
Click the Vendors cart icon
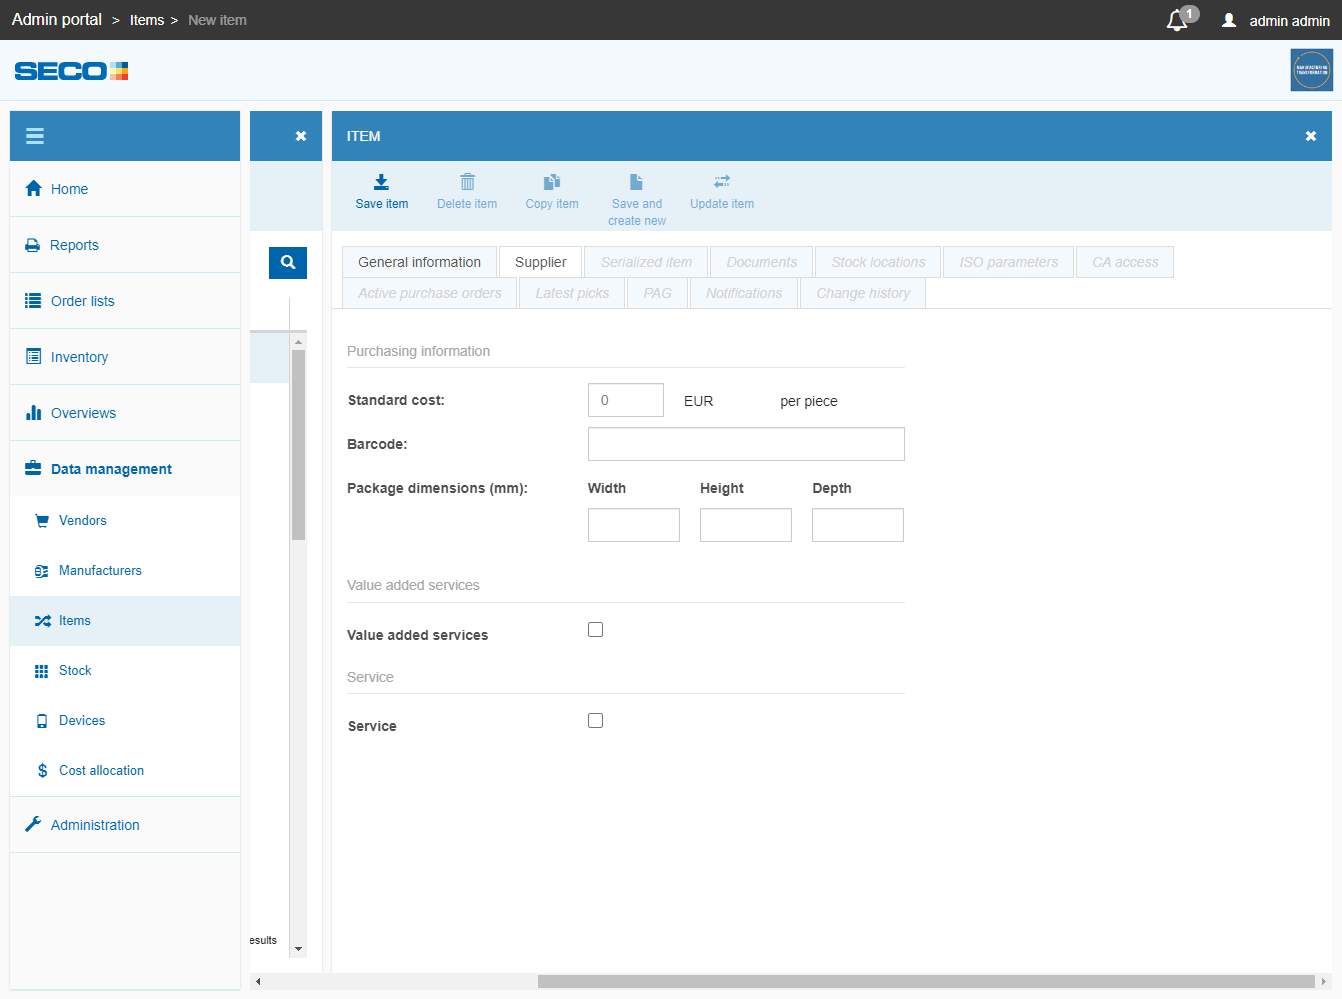tap(42, 521)
